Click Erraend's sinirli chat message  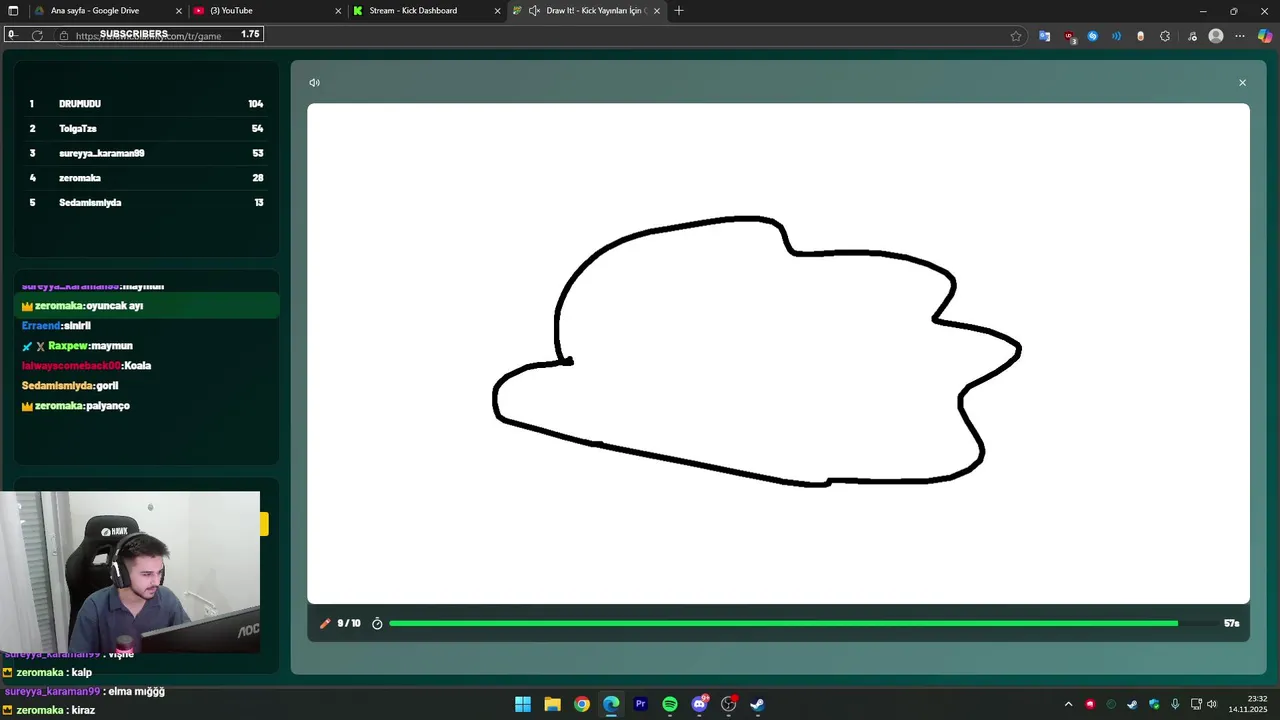click(56, 326)
